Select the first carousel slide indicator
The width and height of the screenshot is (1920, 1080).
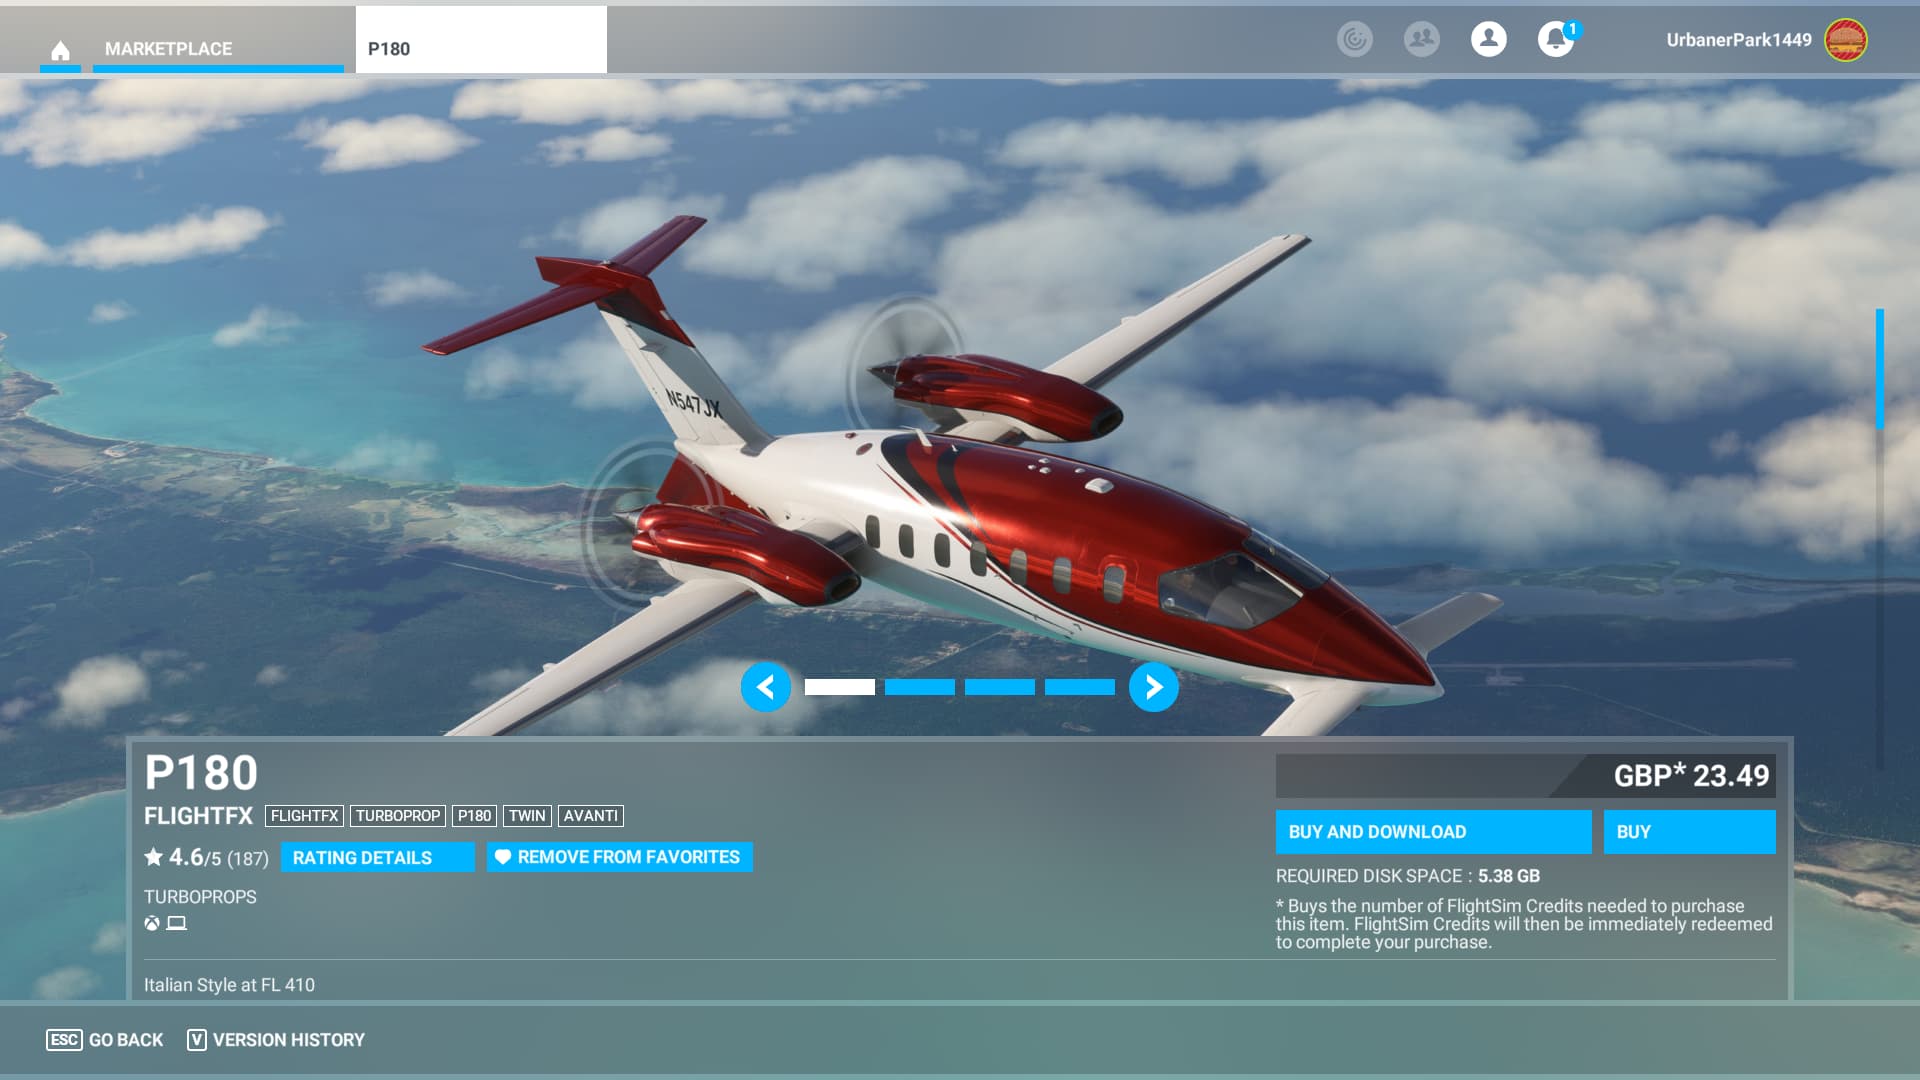pyautogui.click(x=840, y=687)
